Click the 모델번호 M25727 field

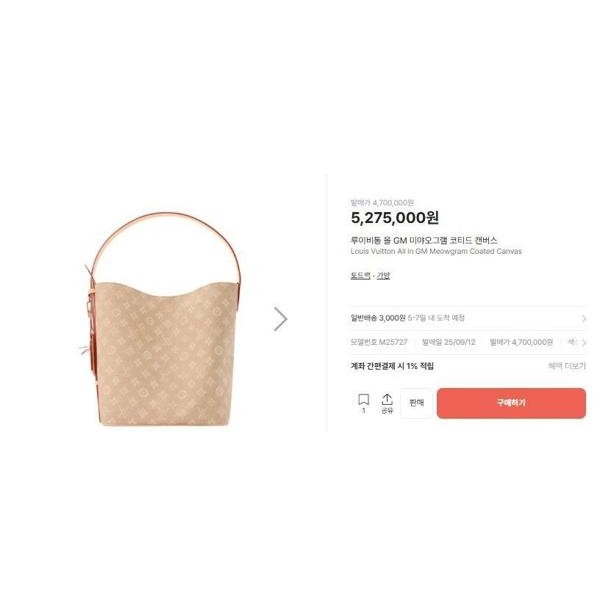point(379,342)
